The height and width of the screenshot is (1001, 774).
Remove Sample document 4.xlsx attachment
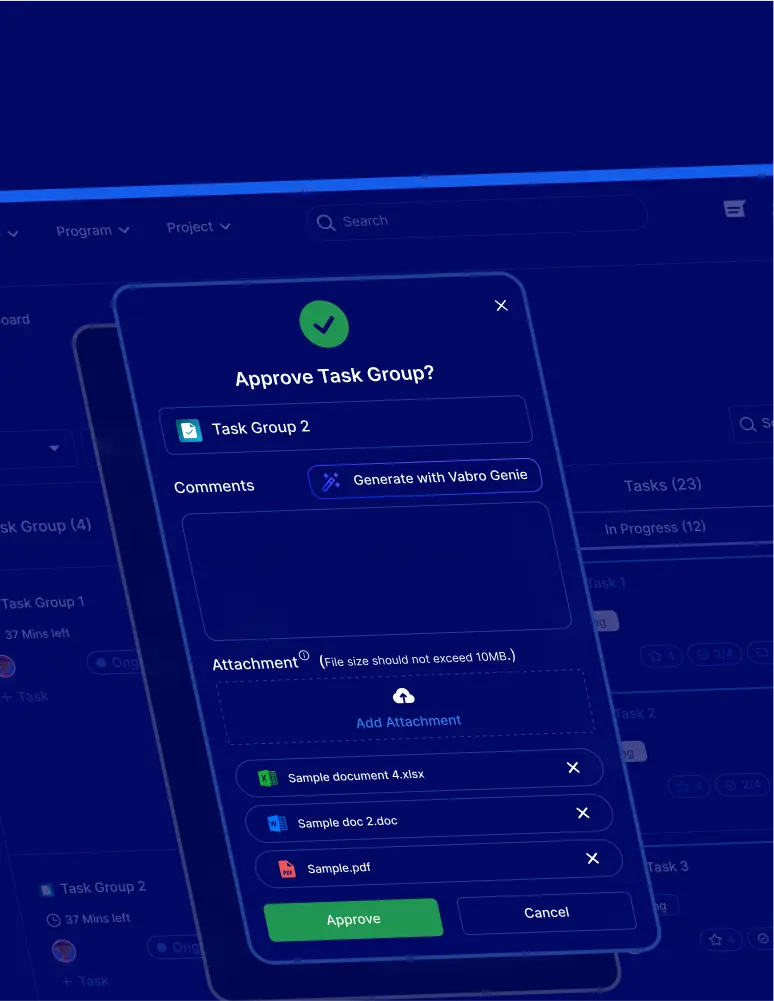(x=573, y=768)
